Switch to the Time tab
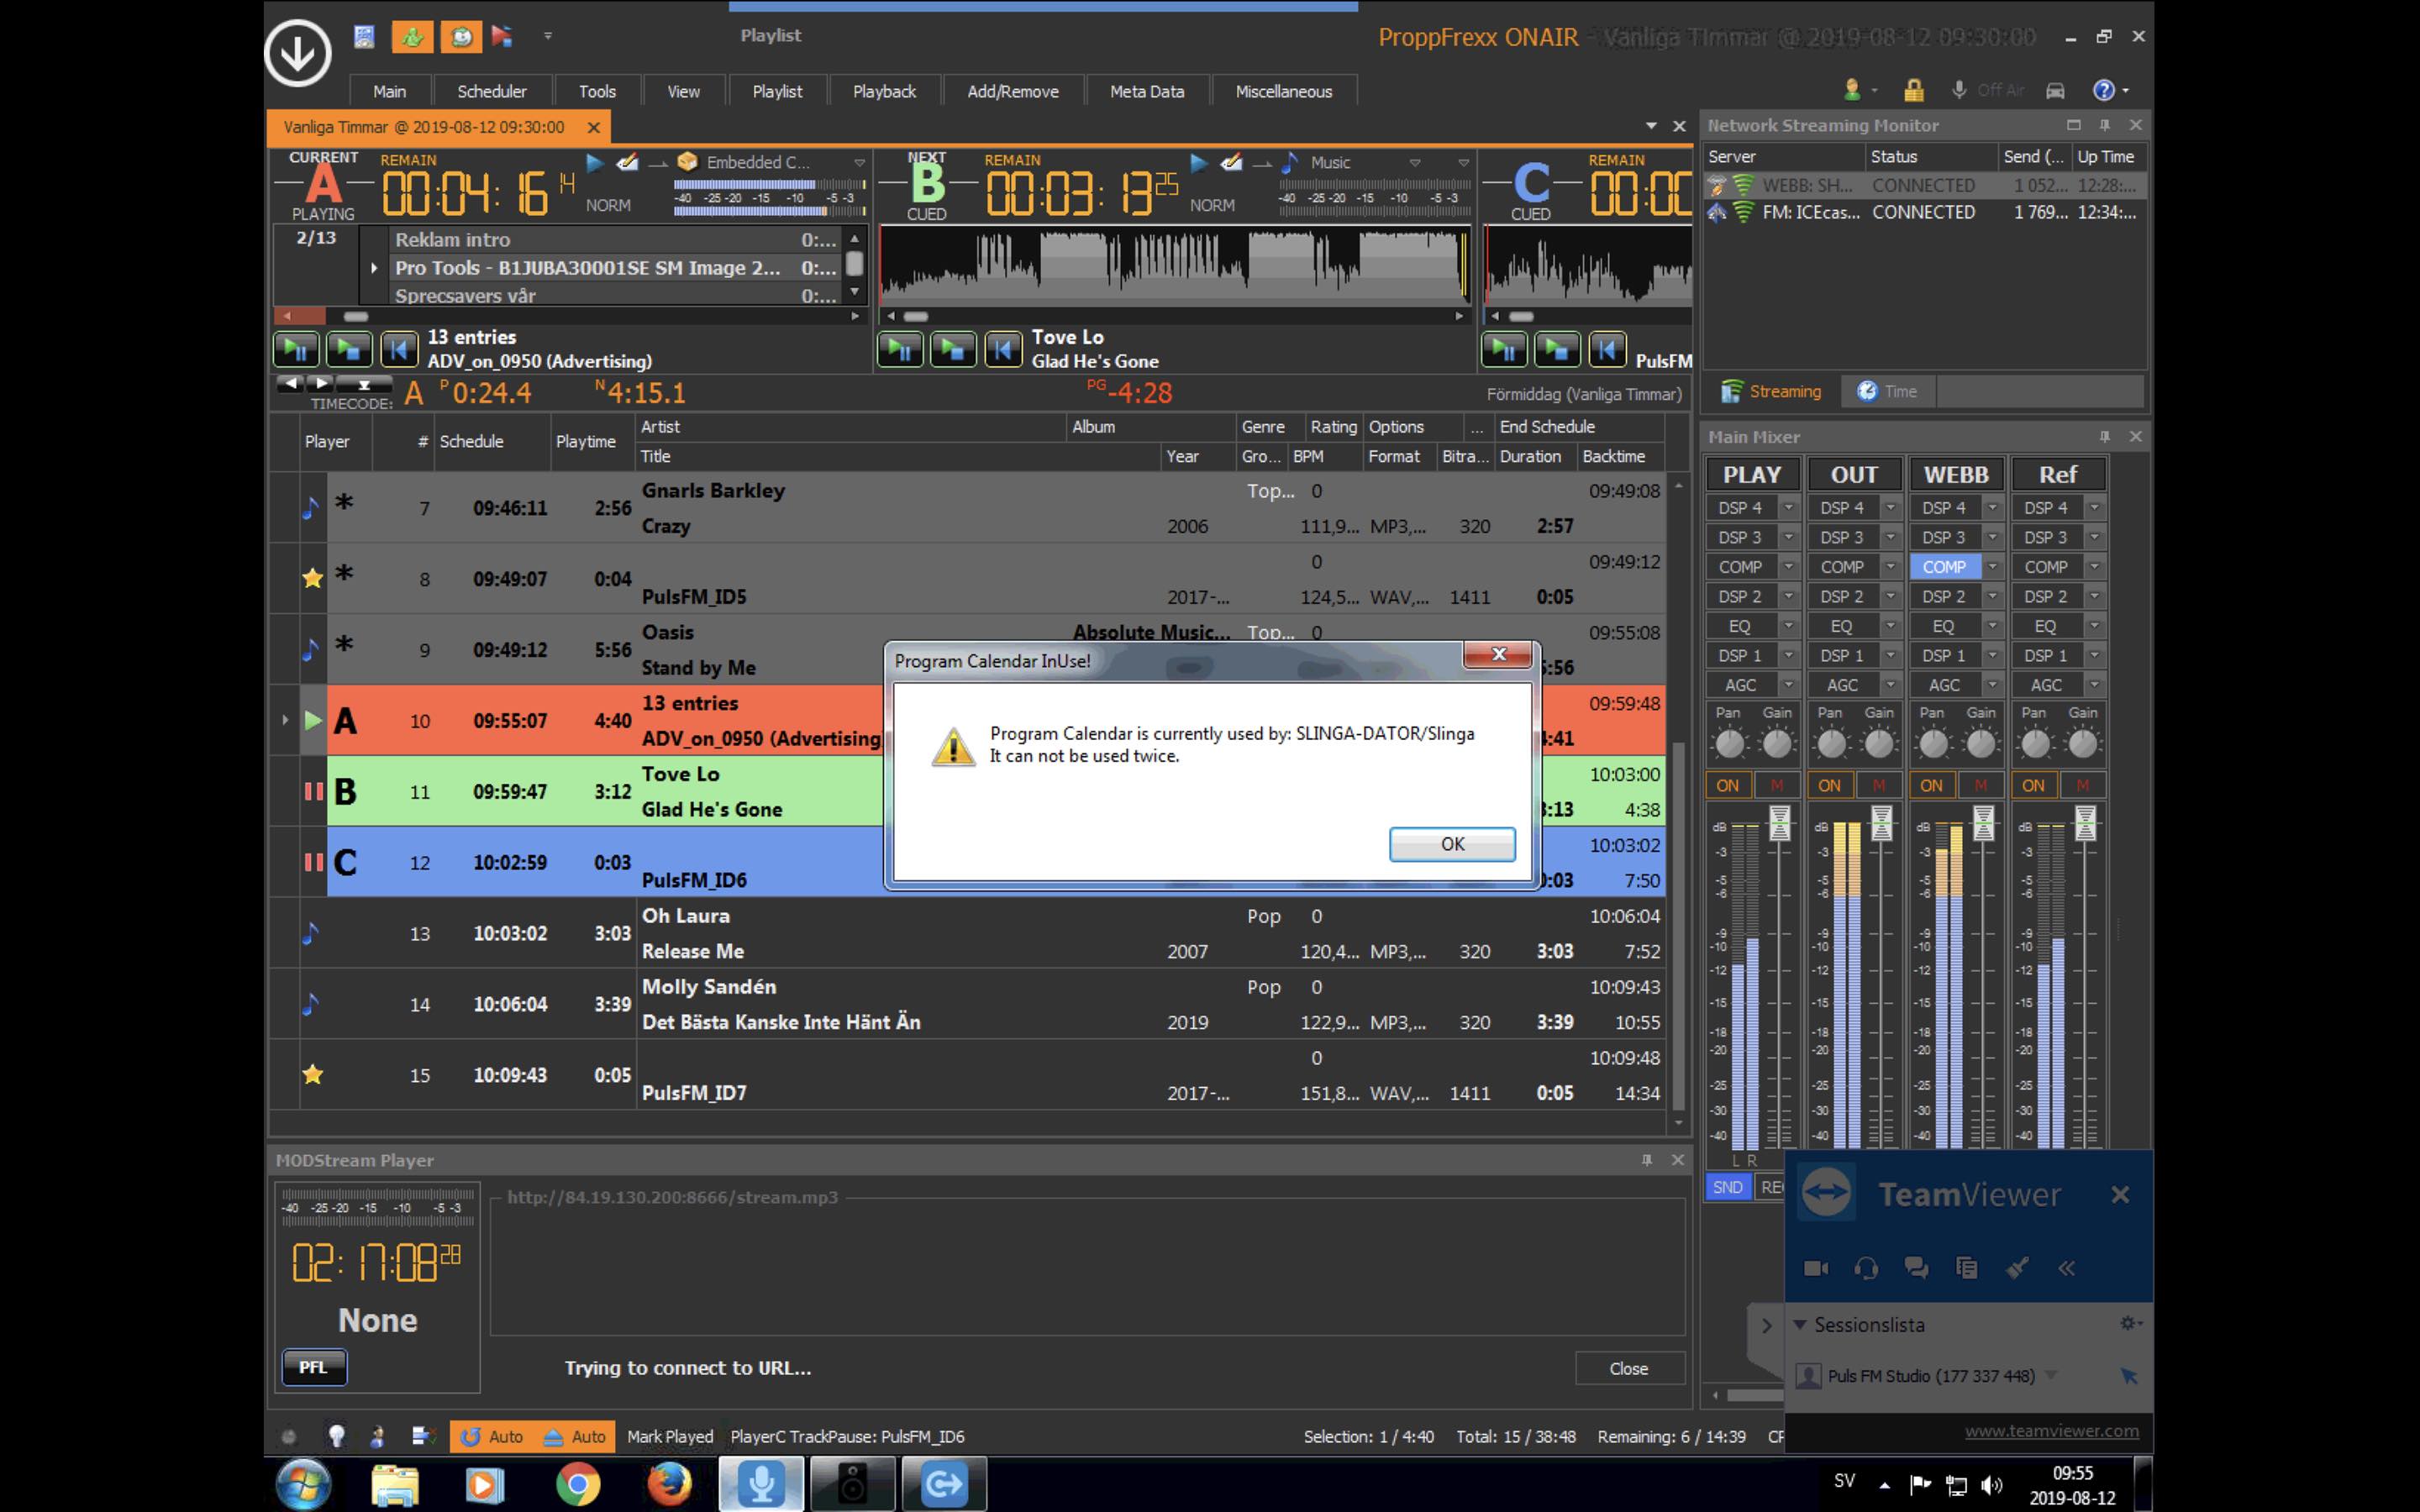The height and width of the screenshot is (1512, 2420). [1888, 392]
